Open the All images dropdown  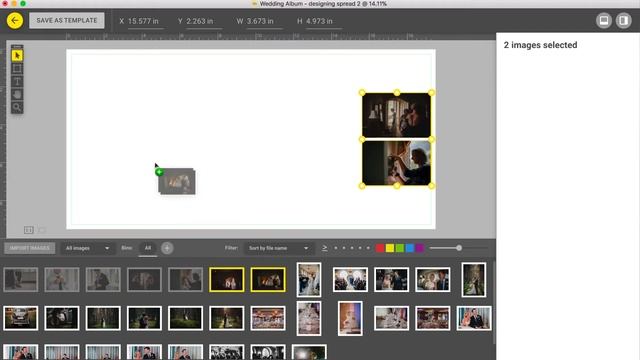pyautogui.click(x=87, y=248)
